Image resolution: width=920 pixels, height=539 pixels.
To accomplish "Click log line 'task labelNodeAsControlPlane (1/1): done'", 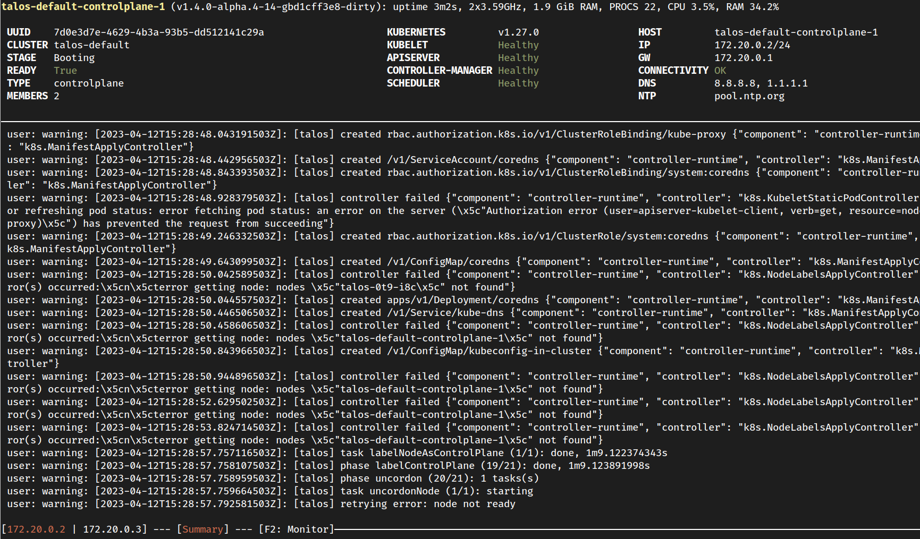I will click(x=337, y=453).
